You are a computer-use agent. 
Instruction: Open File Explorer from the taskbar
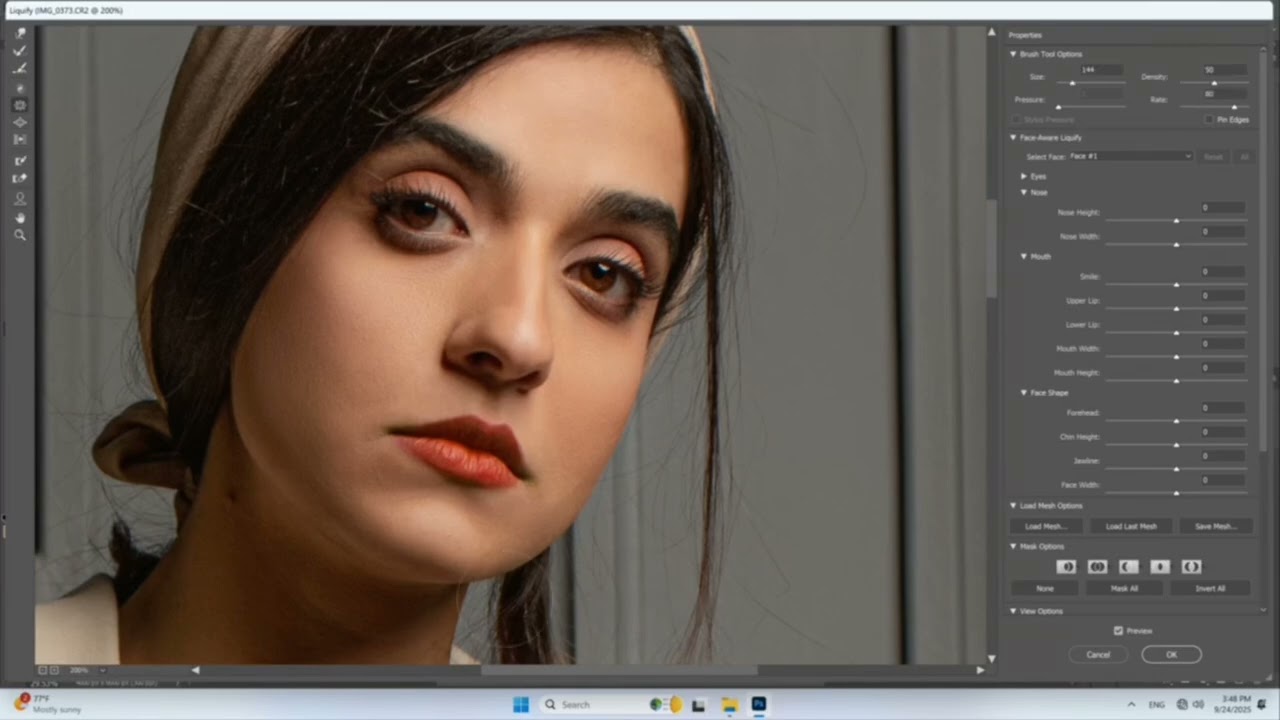(x=730, y=704)
